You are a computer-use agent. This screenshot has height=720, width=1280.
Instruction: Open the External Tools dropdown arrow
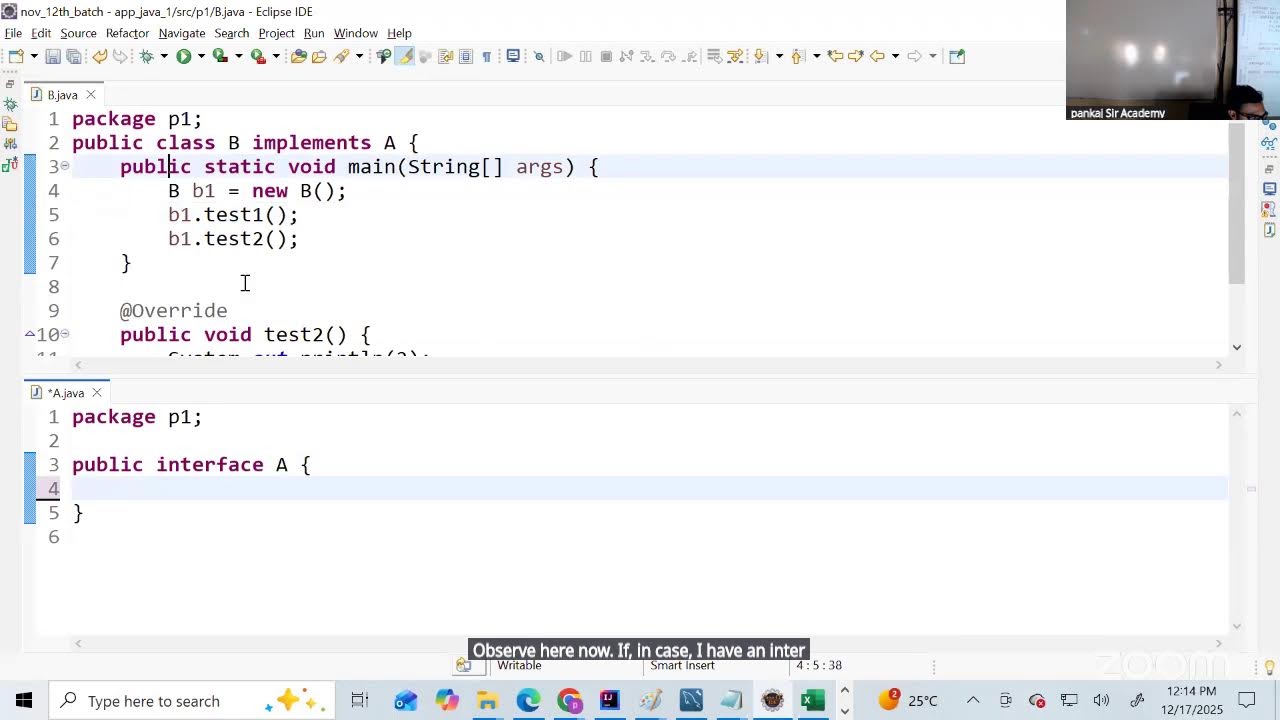click(x=276, y=56)
